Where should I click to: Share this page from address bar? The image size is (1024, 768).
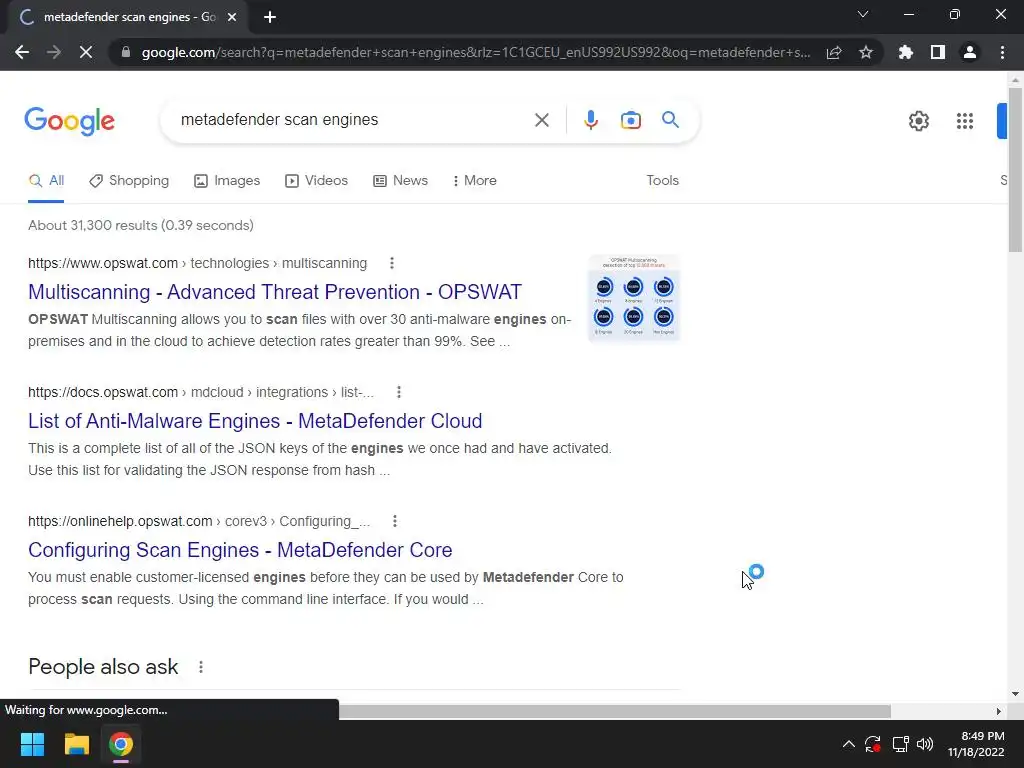834,52
